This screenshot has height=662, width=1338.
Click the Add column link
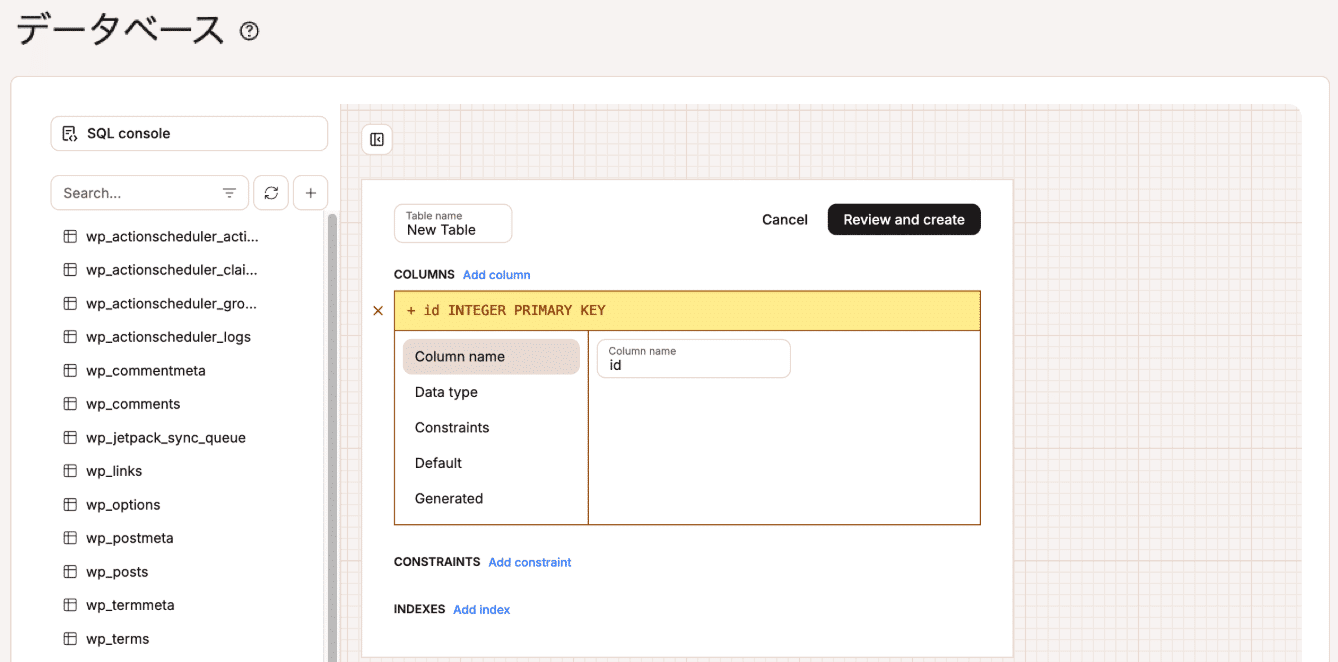coord(496,275)
